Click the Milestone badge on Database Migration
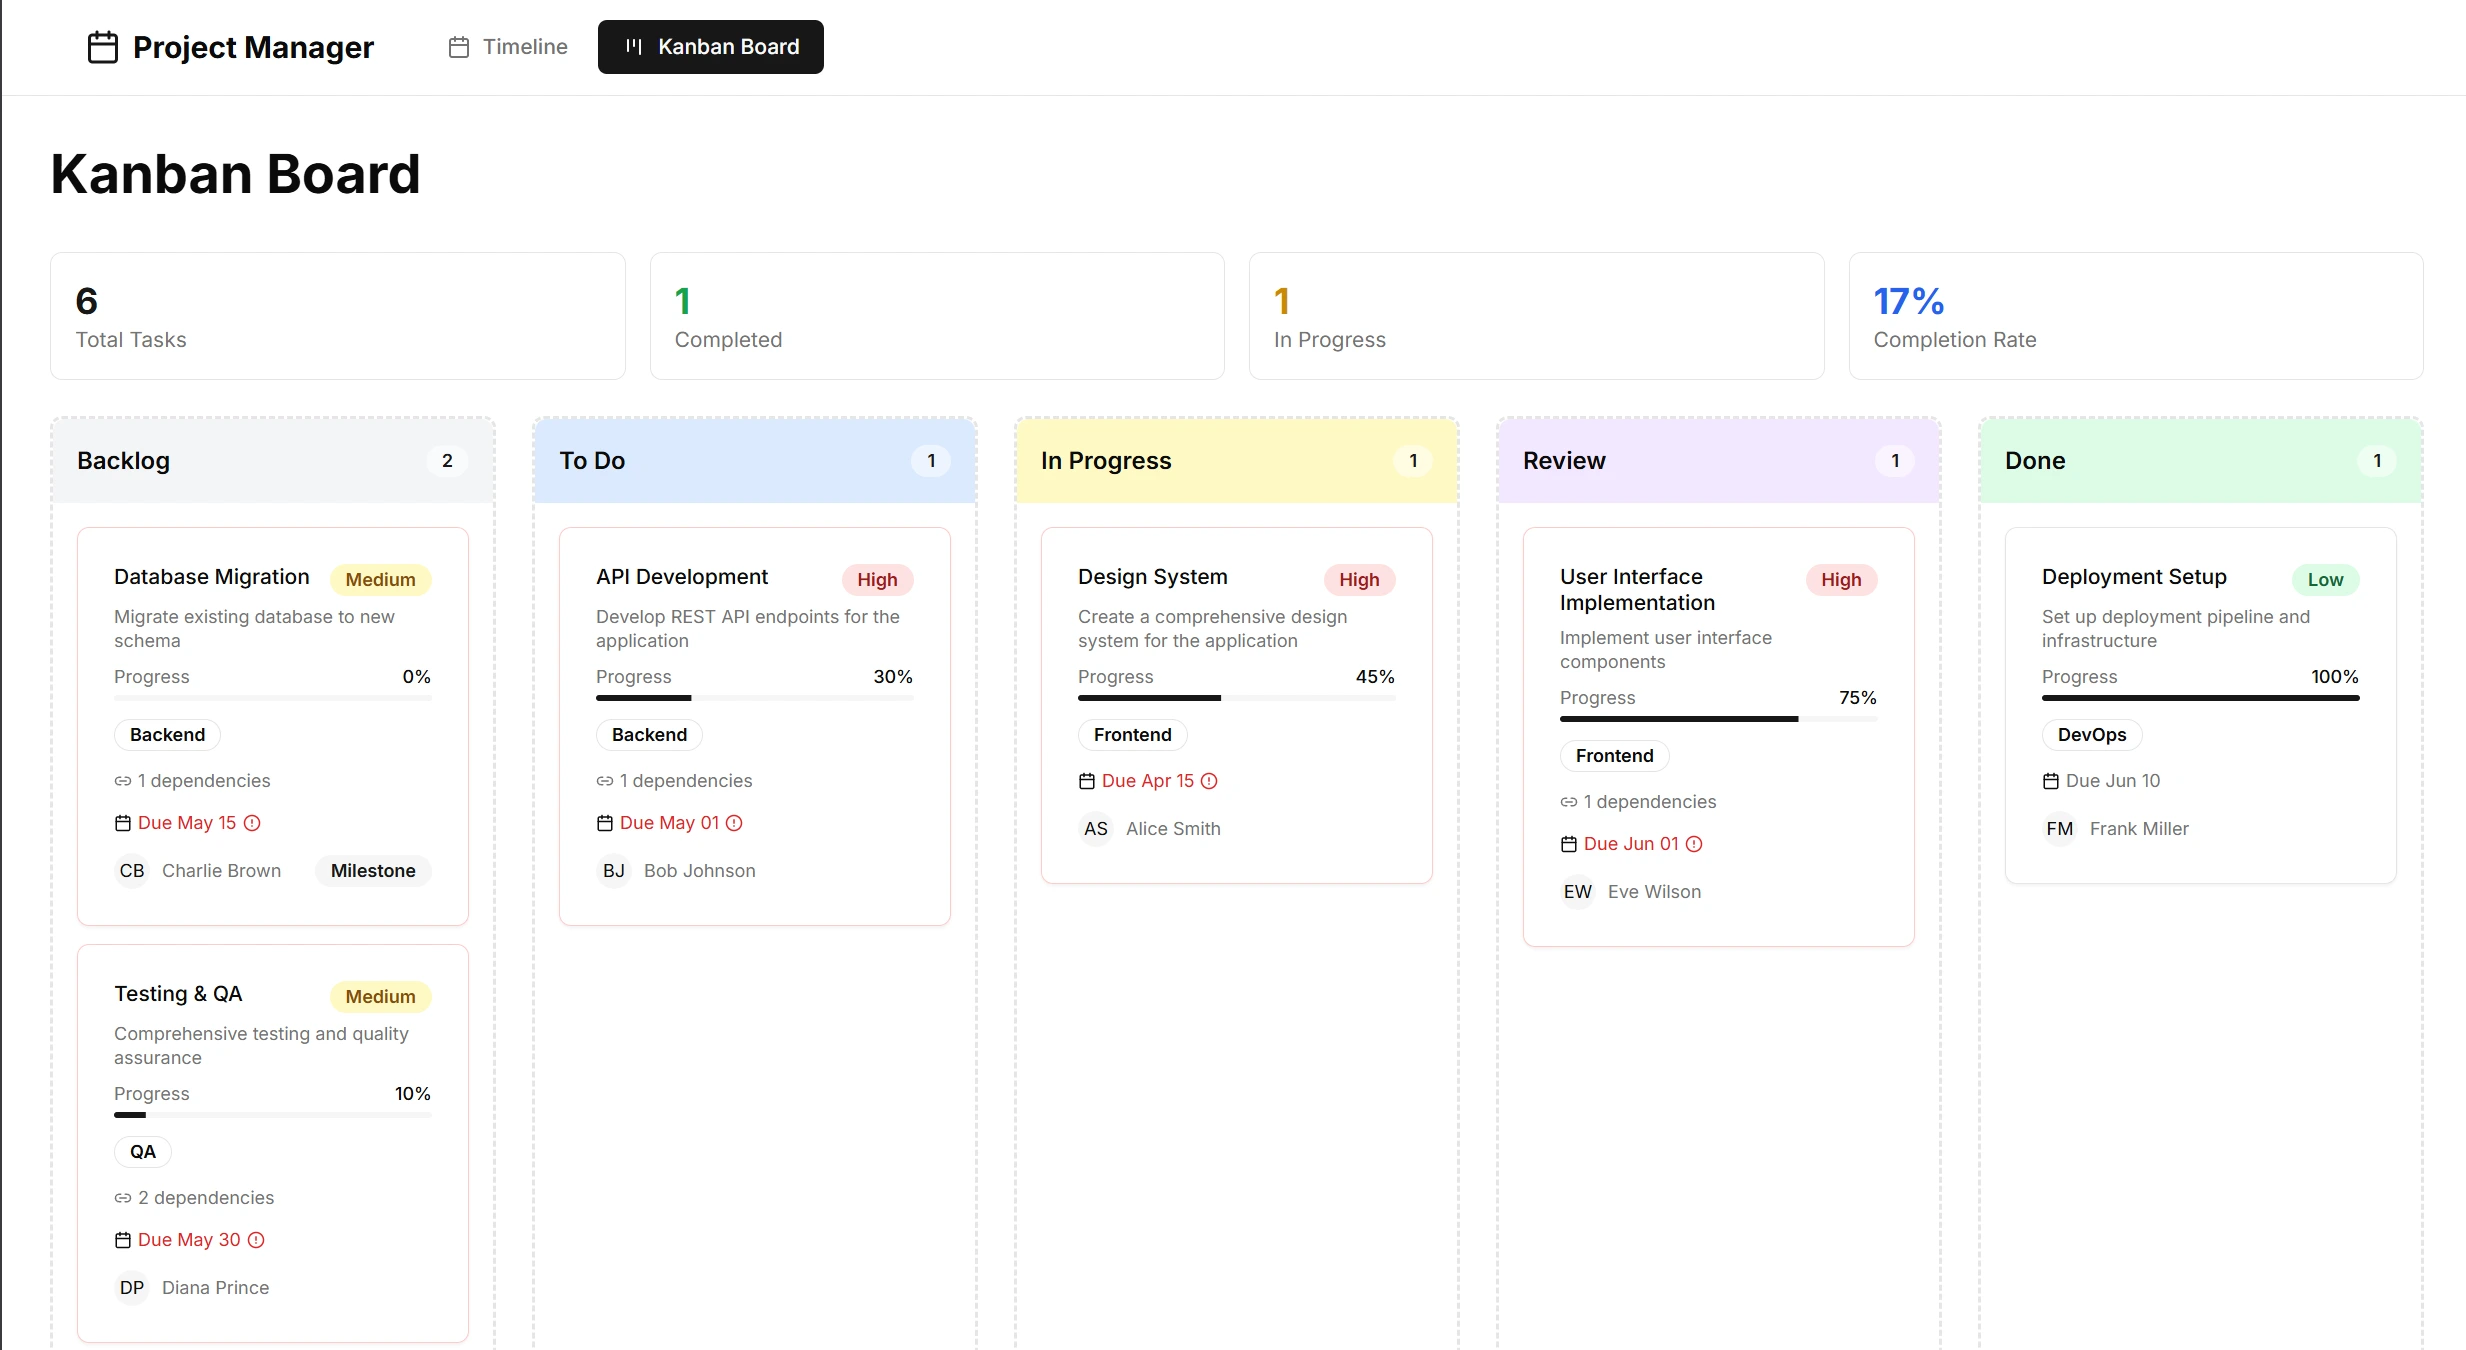 [x=373, y=871]
